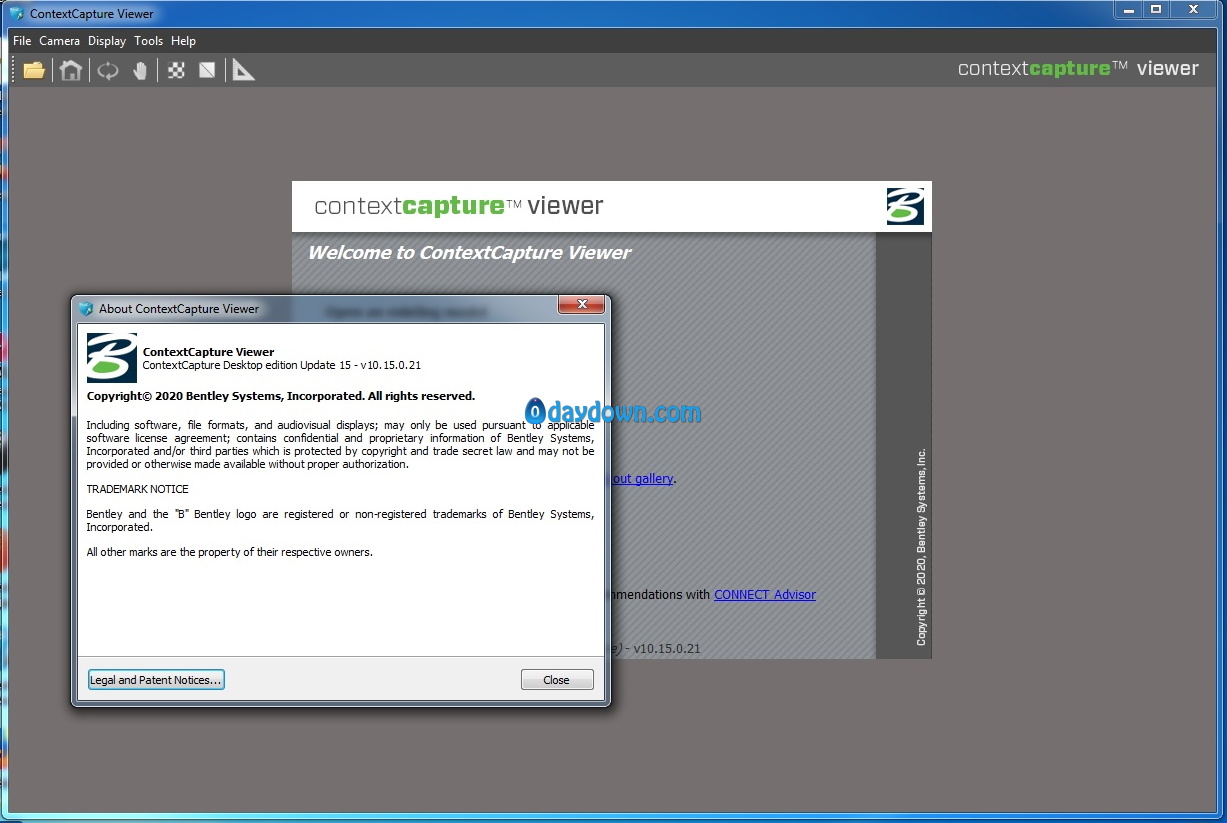Go to home camera view

point(71,70)
